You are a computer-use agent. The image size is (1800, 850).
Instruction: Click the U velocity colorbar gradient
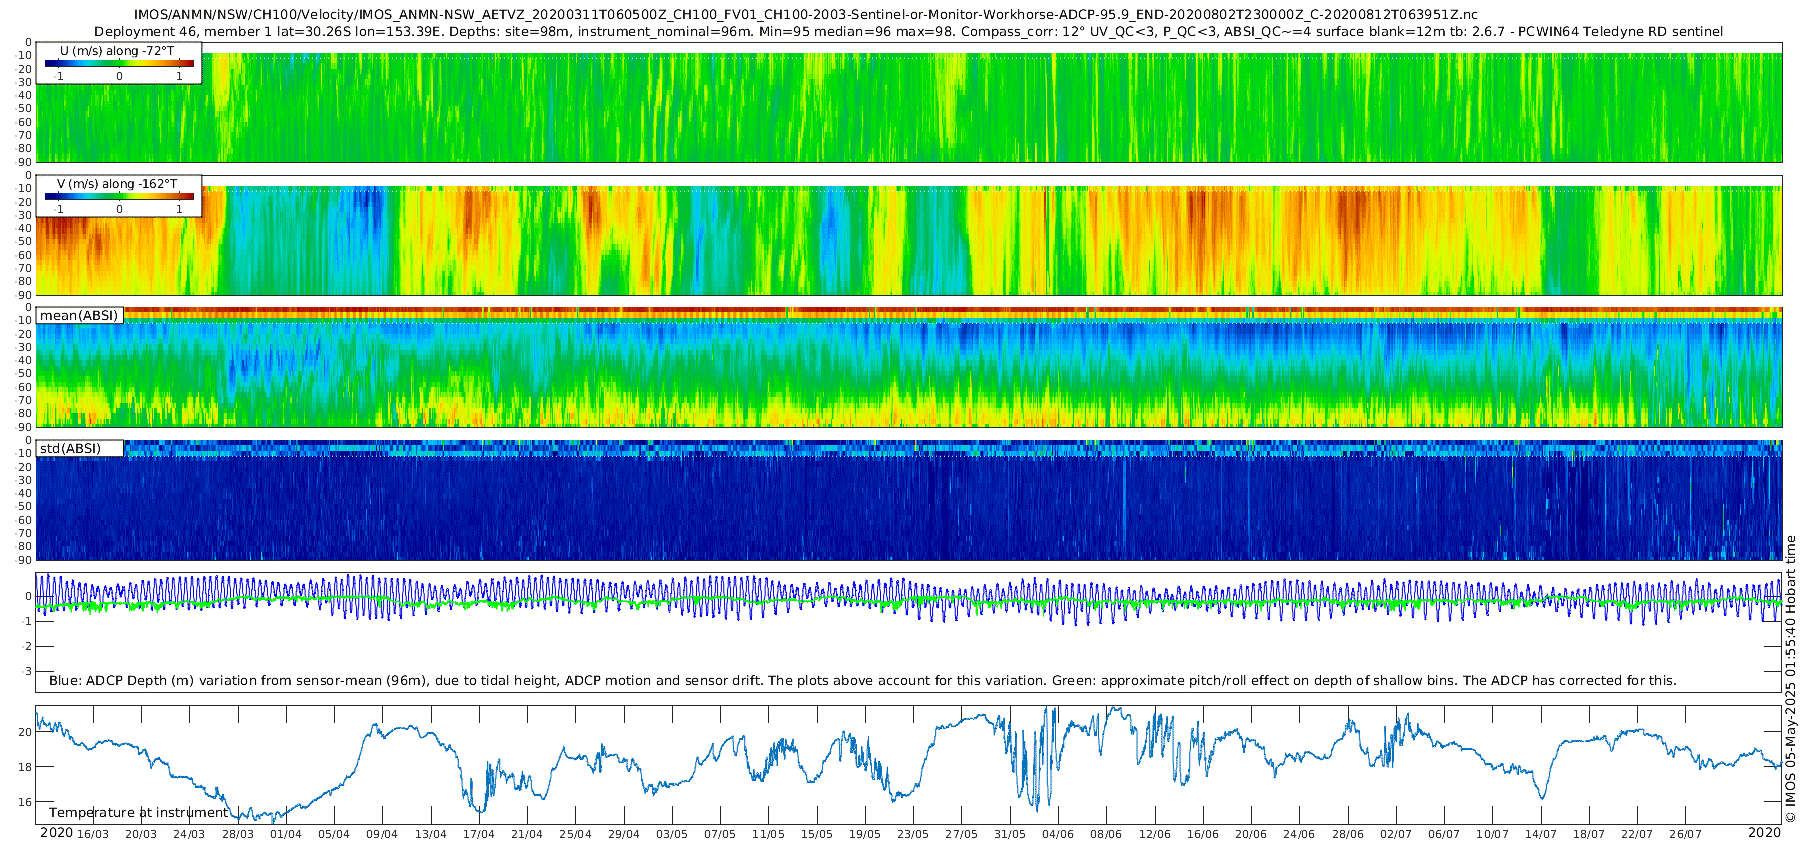pyautogui.click(x=119, y=63)
